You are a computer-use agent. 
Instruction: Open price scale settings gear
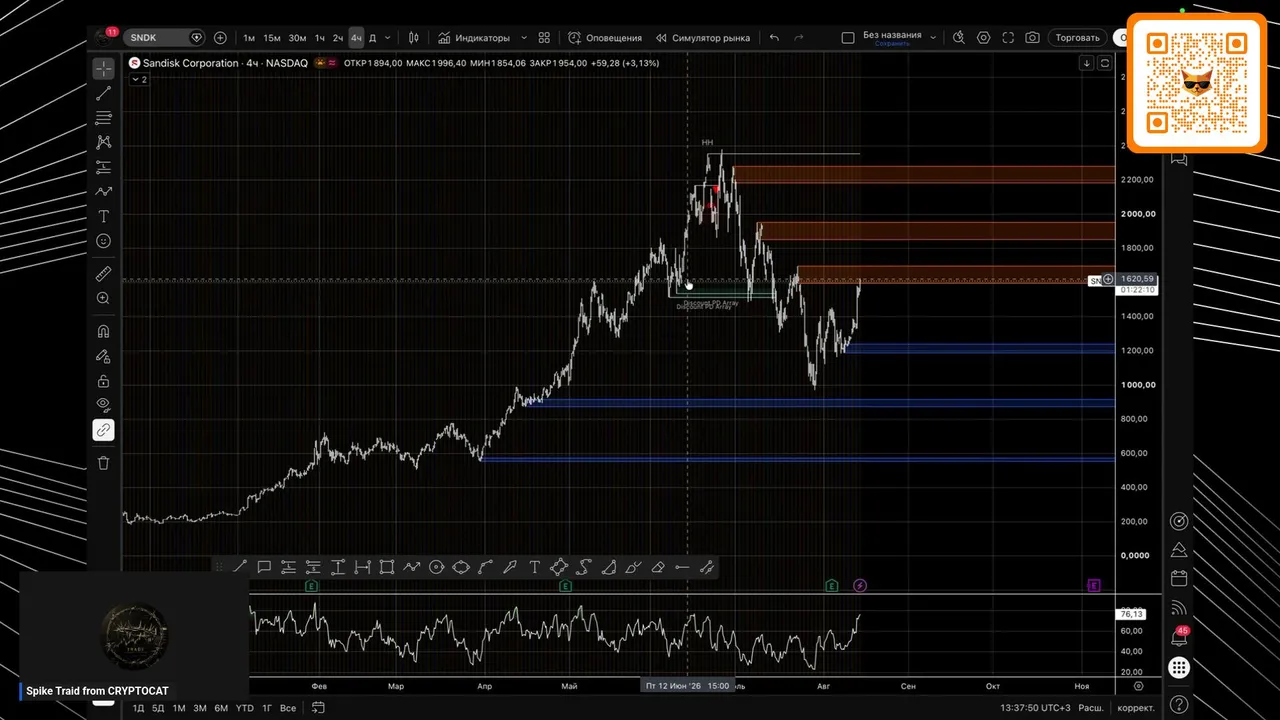1138,686
